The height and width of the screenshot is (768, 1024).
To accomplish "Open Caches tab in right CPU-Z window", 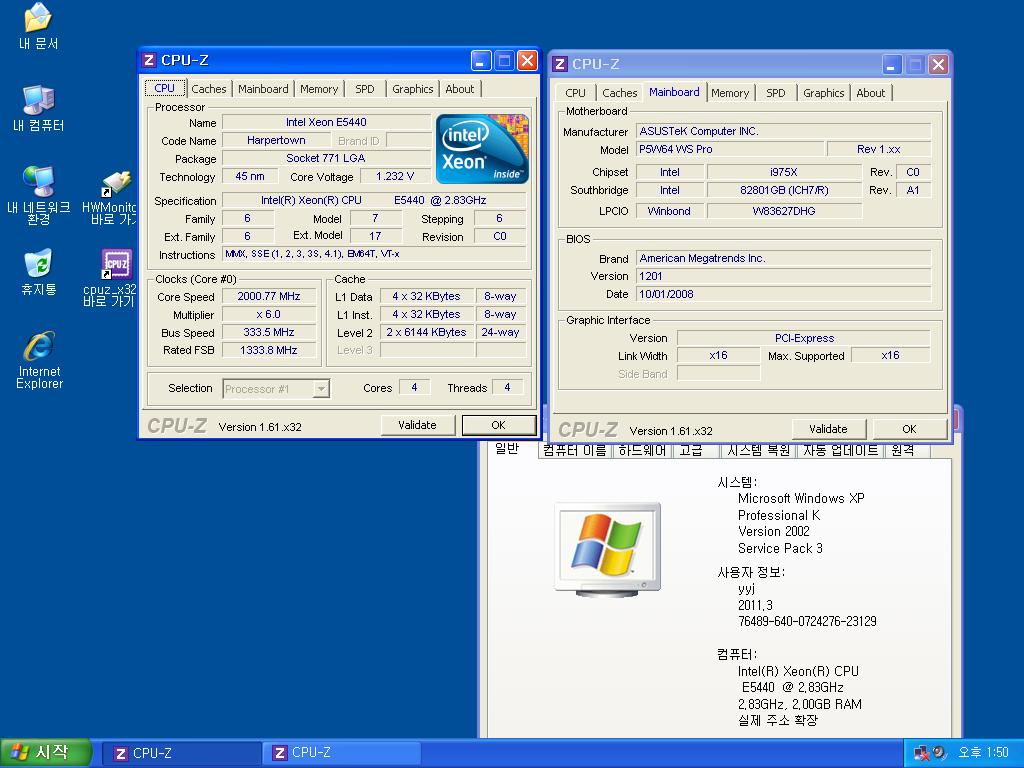I will point(620,93).
